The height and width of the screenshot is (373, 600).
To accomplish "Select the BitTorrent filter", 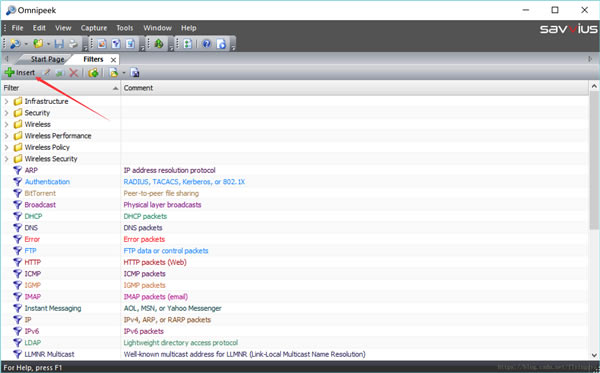I will (40, 193).
